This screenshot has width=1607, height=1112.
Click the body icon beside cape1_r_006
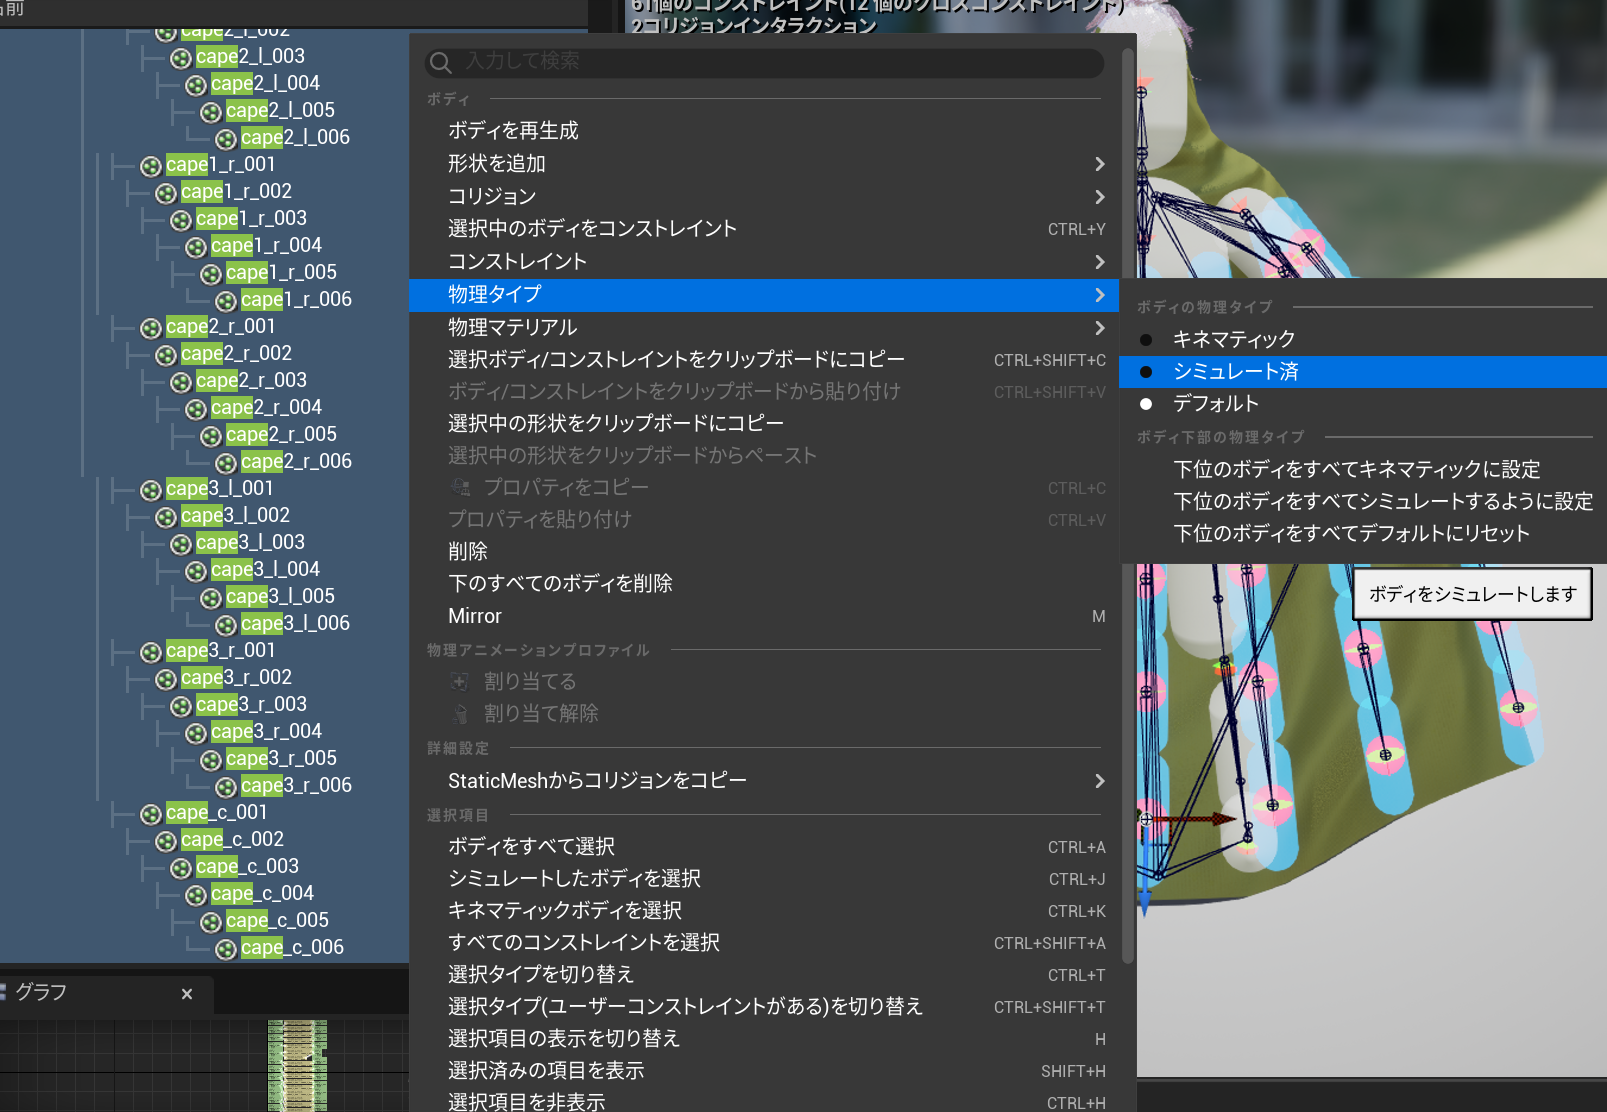(226, 301)
